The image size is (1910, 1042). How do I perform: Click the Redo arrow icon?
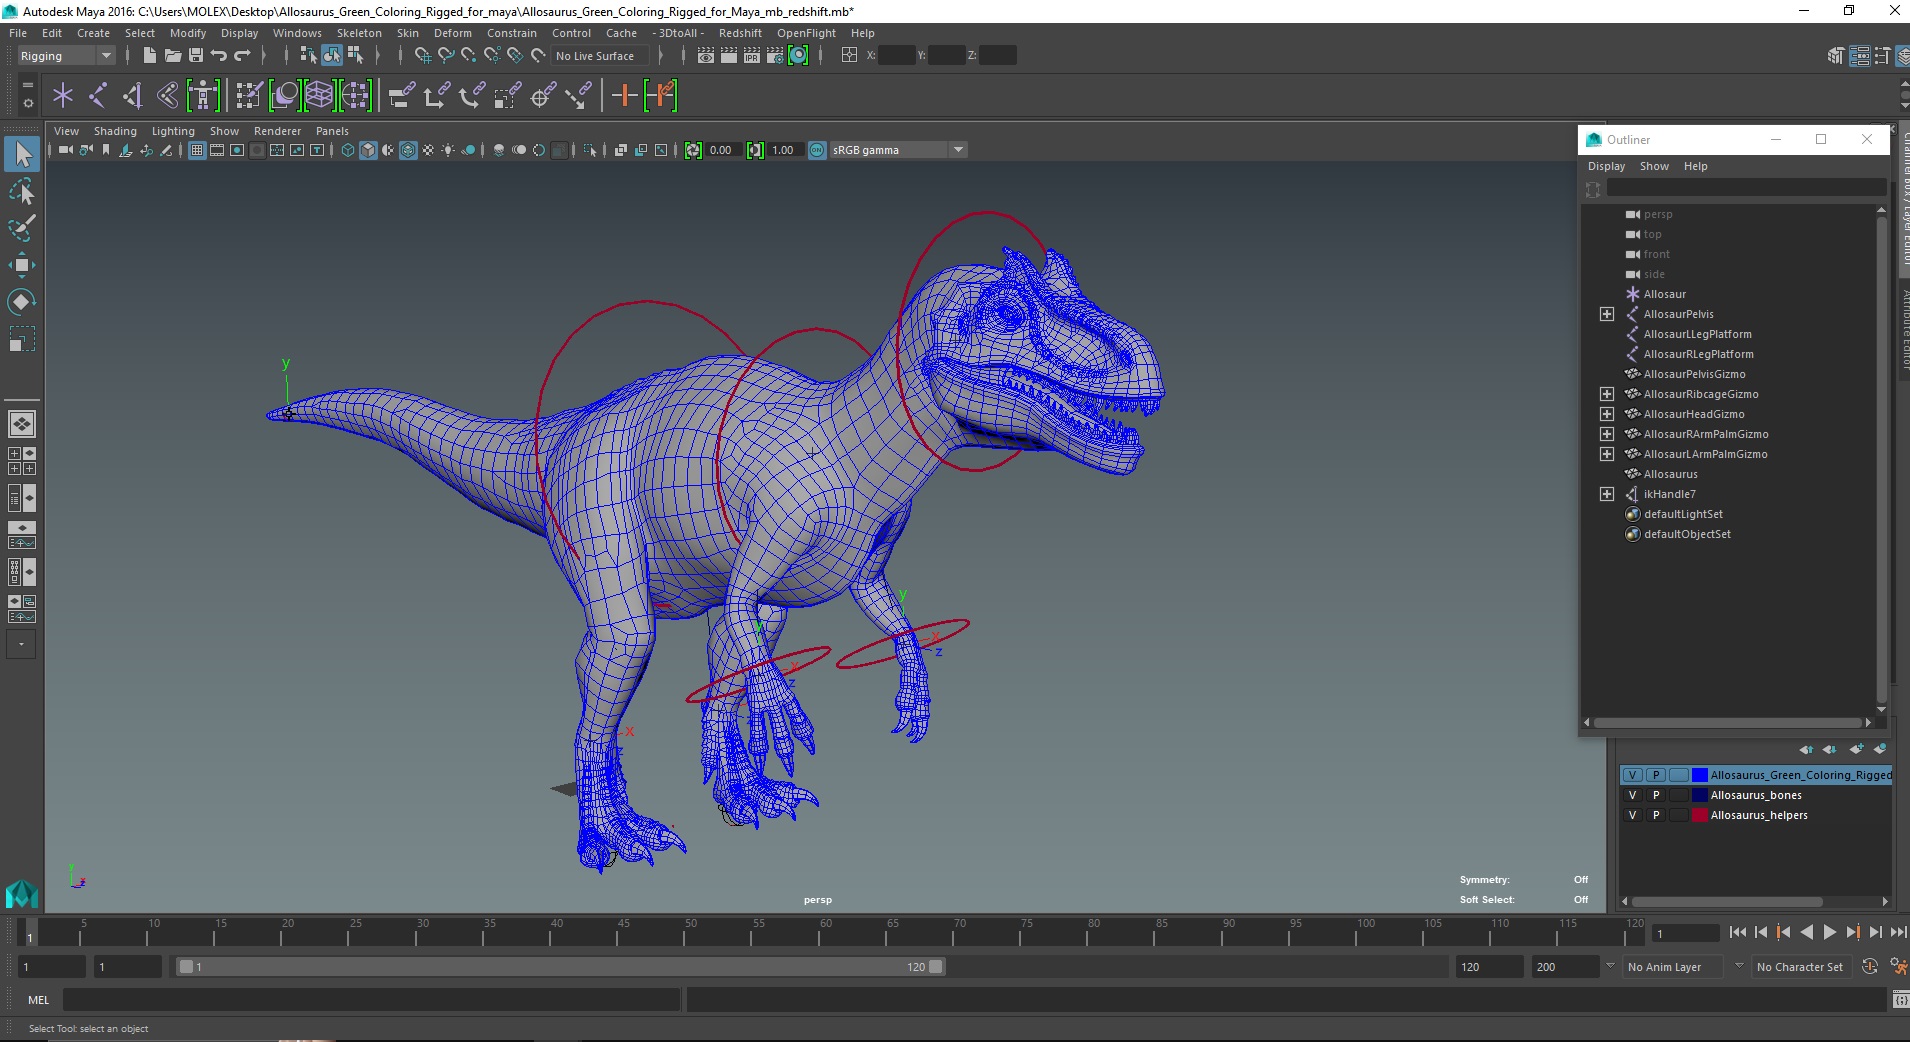pyautogui.click(x=242, y=56)
